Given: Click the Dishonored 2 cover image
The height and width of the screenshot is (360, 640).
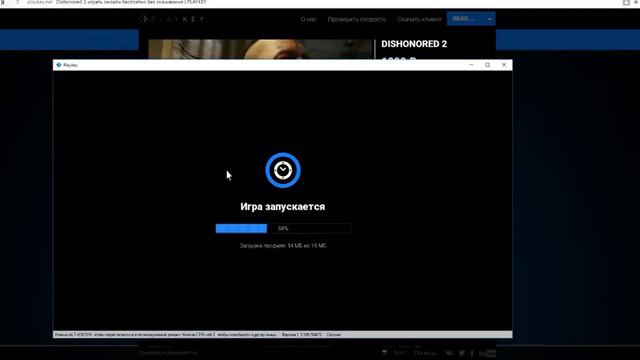Looking at the screenshot, I should click(x=261, y=49).
